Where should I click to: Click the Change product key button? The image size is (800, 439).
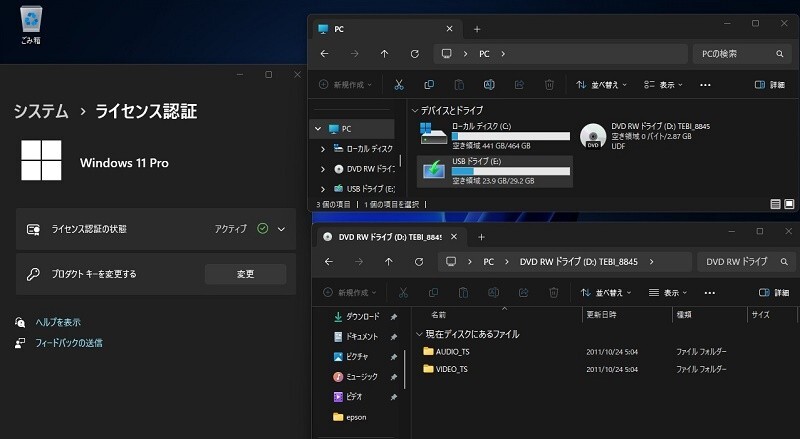coord(245,274)
